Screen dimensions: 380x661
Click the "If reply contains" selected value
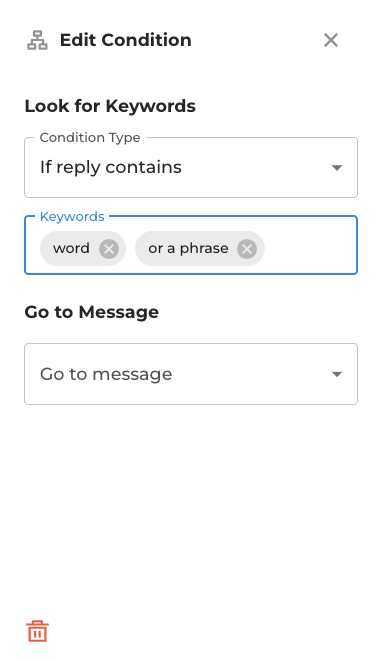pyautogui.click(x=111, y=167)
